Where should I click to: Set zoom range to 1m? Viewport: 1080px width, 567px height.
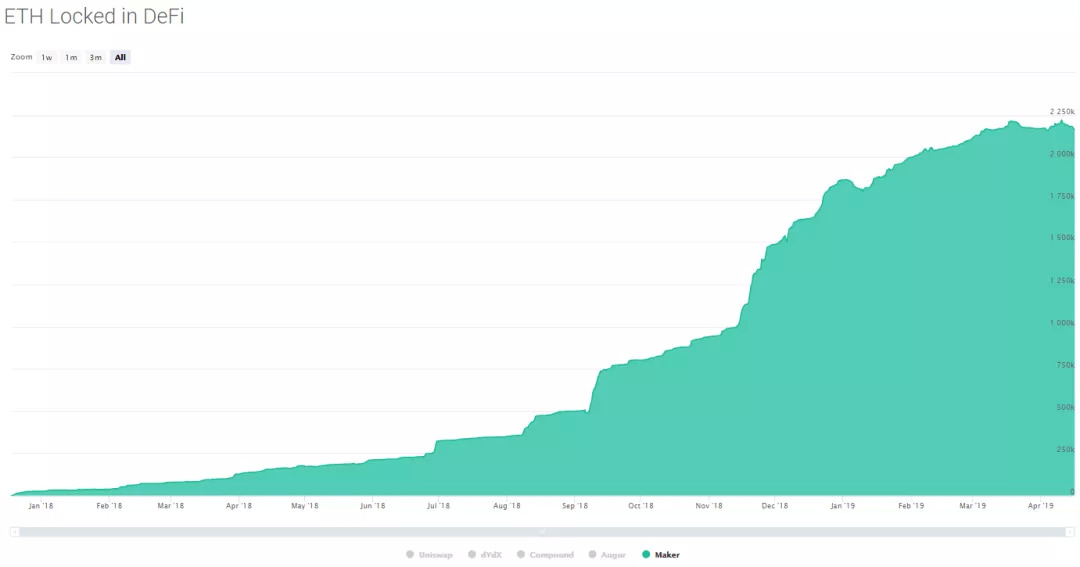pyautogui.click(x=71, y=58)
